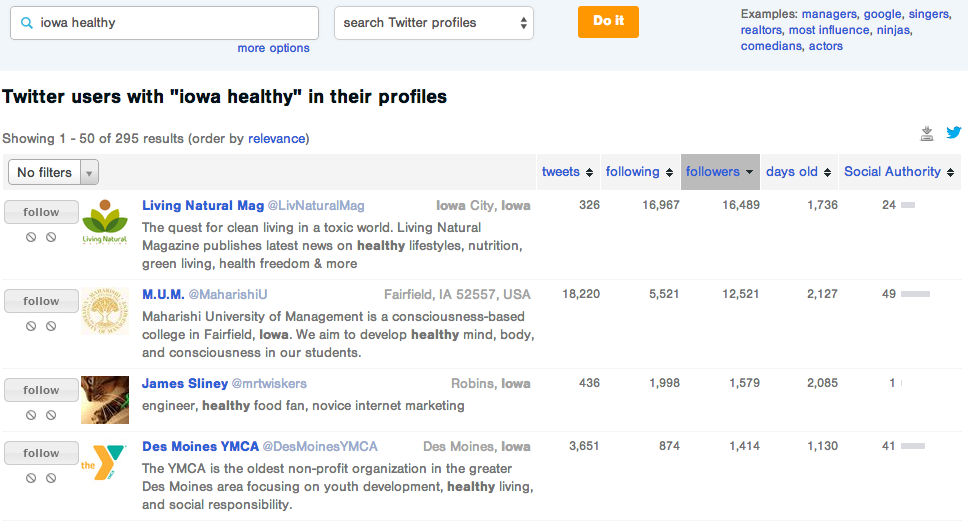Click the 16,489 followers value
The width and height of the screenshot is (968, 527).
tap(741, 205)
